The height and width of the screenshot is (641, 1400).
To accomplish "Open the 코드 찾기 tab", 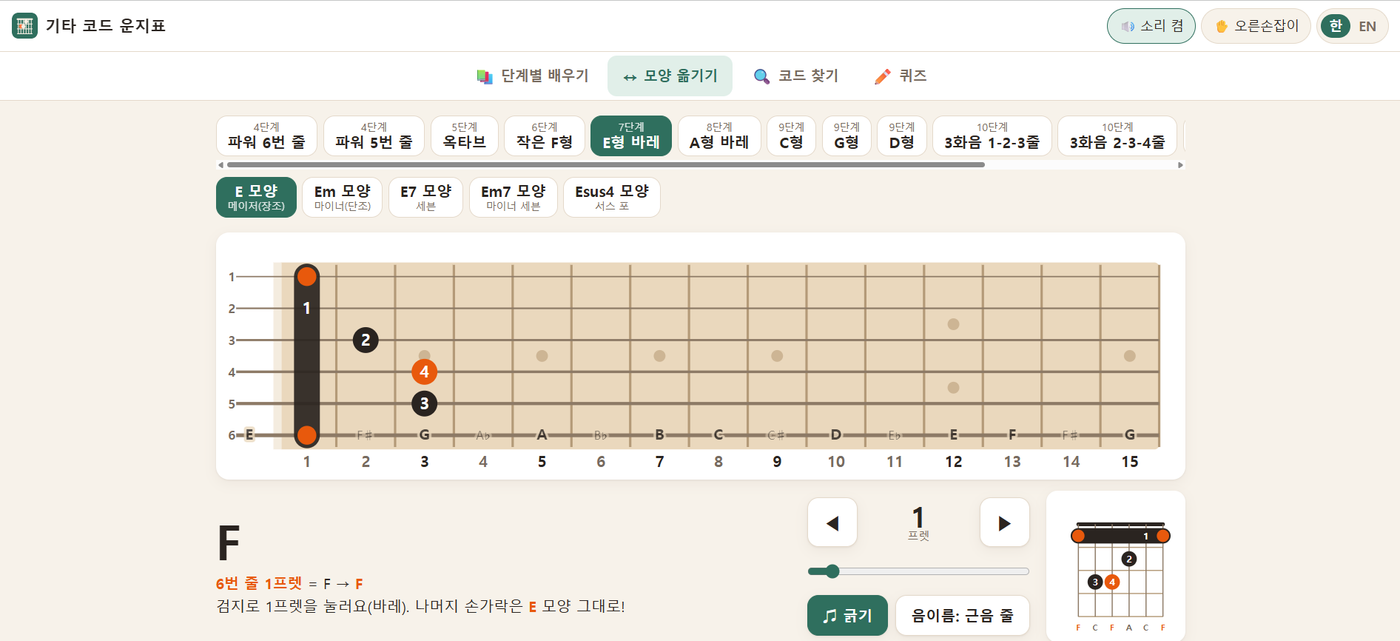I will pos(796,76).
